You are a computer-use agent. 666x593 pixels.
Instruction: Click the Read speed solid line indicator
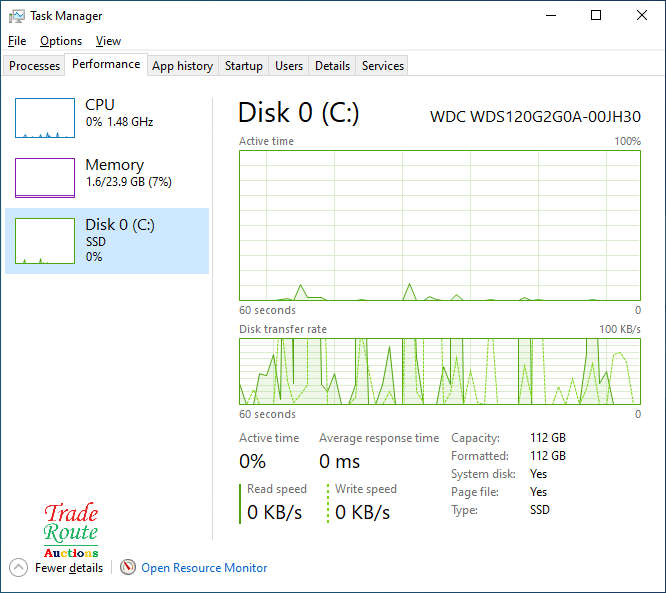pos(241,503)
